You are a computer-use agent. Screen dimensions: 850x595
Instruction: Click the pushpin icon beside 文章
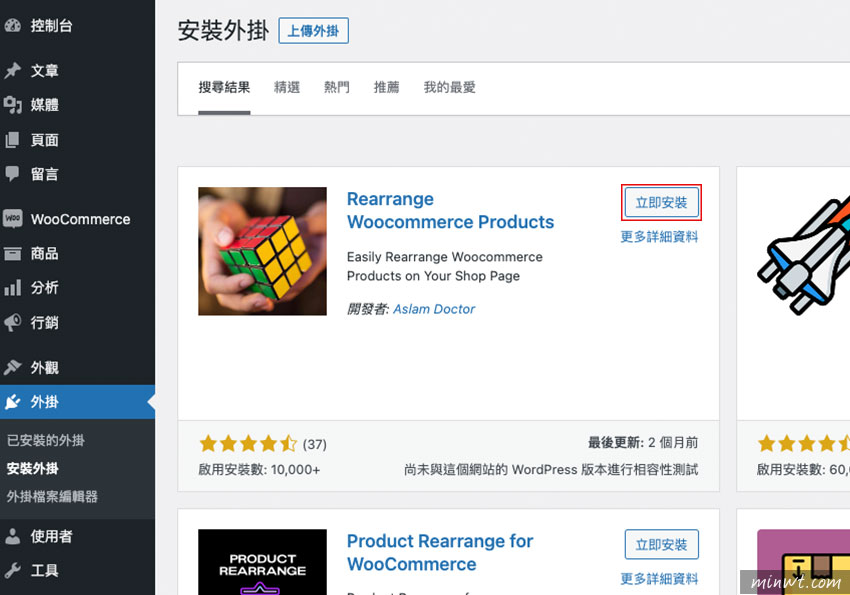(x=12, y=70)
